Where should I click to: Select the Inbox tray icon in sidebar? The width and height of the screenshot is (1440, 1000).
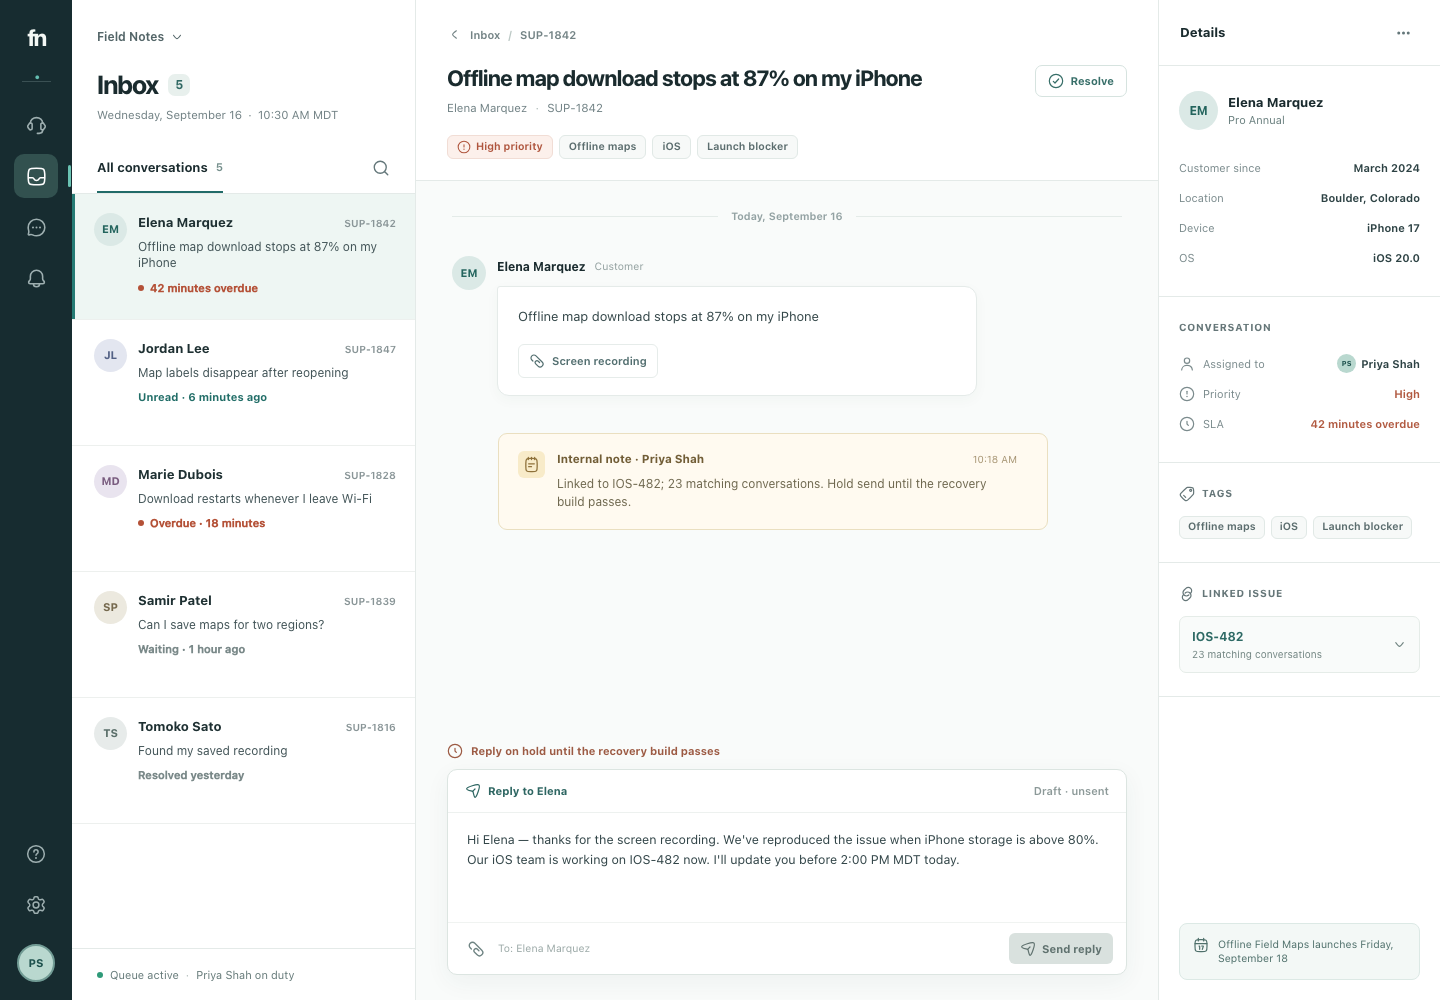(36, 176)
